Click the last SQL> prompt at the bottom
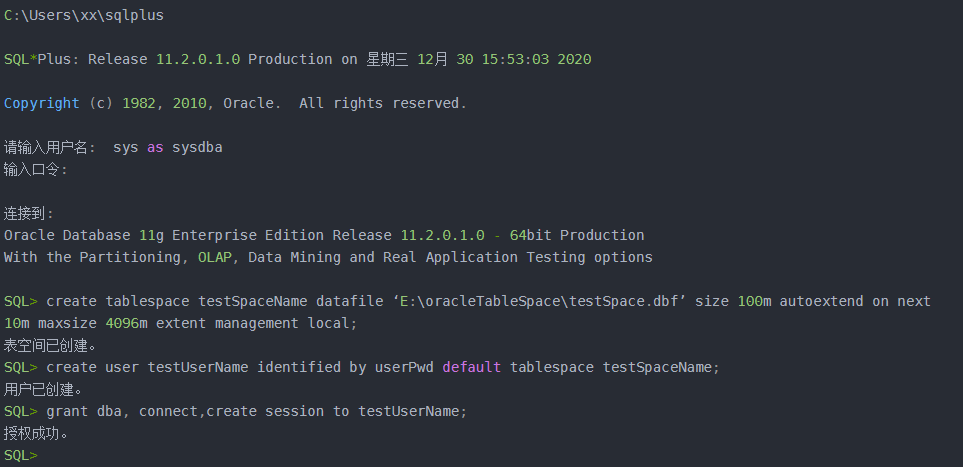 click(x=21, y=456)
